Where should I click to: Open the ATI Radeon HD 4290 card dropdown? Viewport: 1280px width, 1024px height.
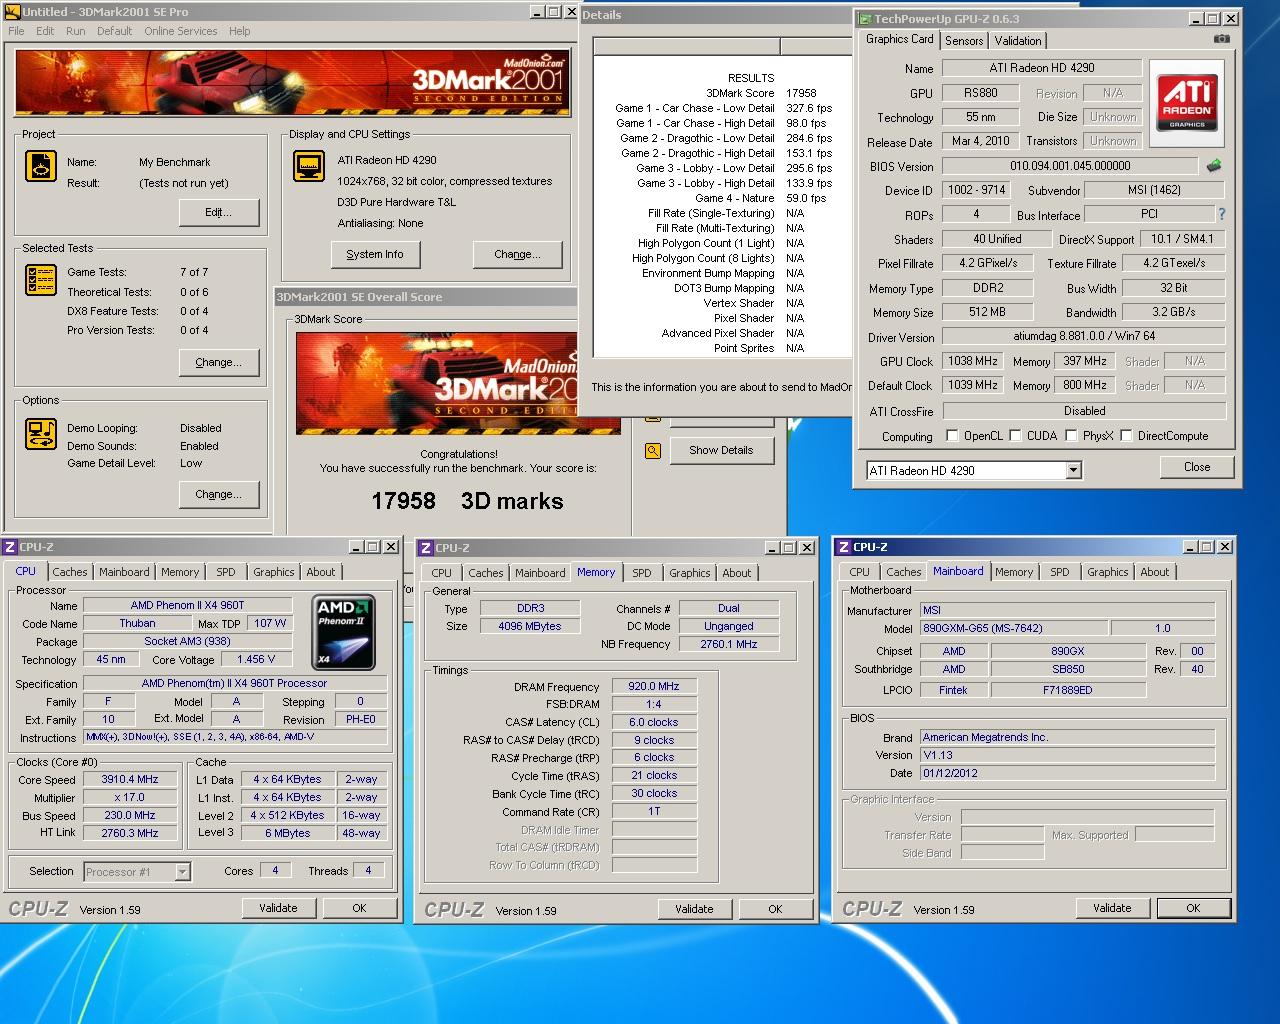point(1073,470)
